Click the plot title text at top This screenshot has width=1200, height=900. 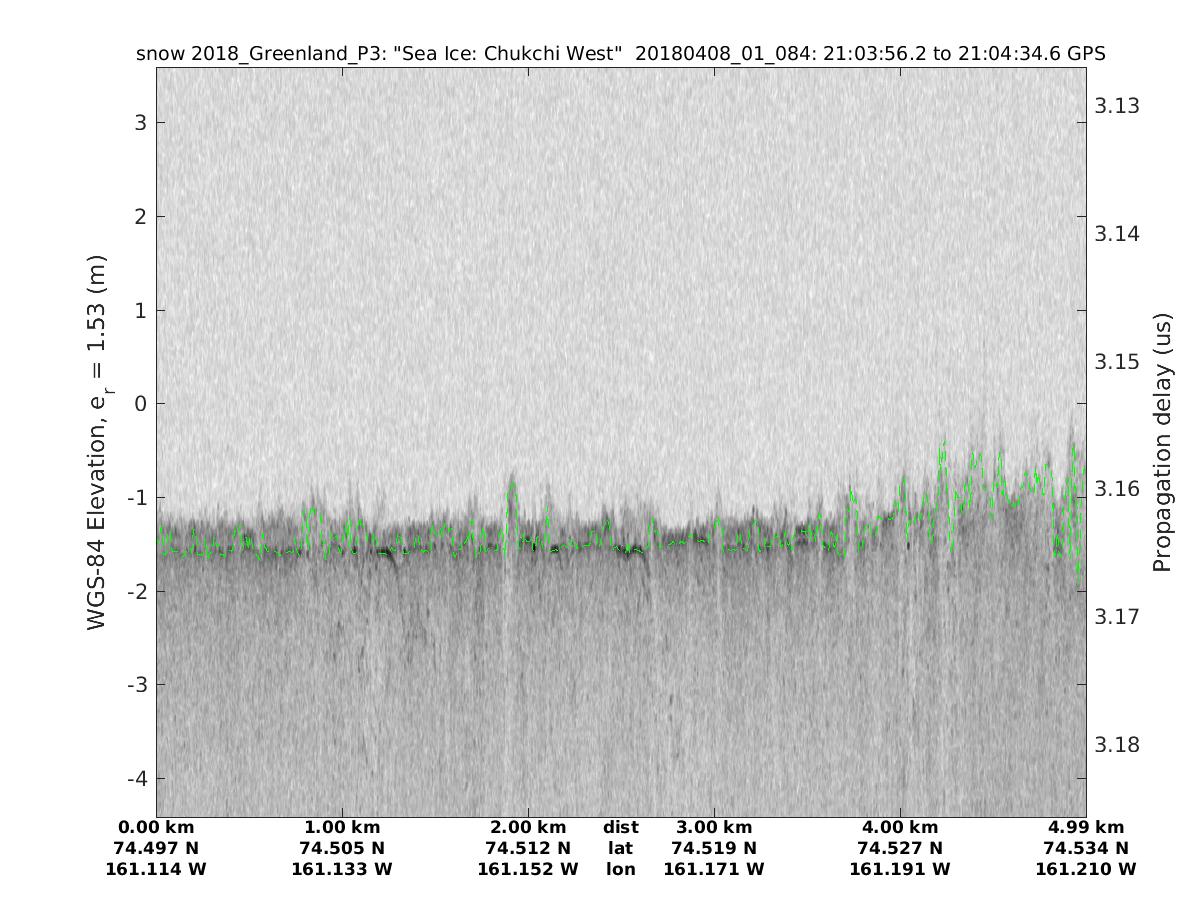[620, 54]
